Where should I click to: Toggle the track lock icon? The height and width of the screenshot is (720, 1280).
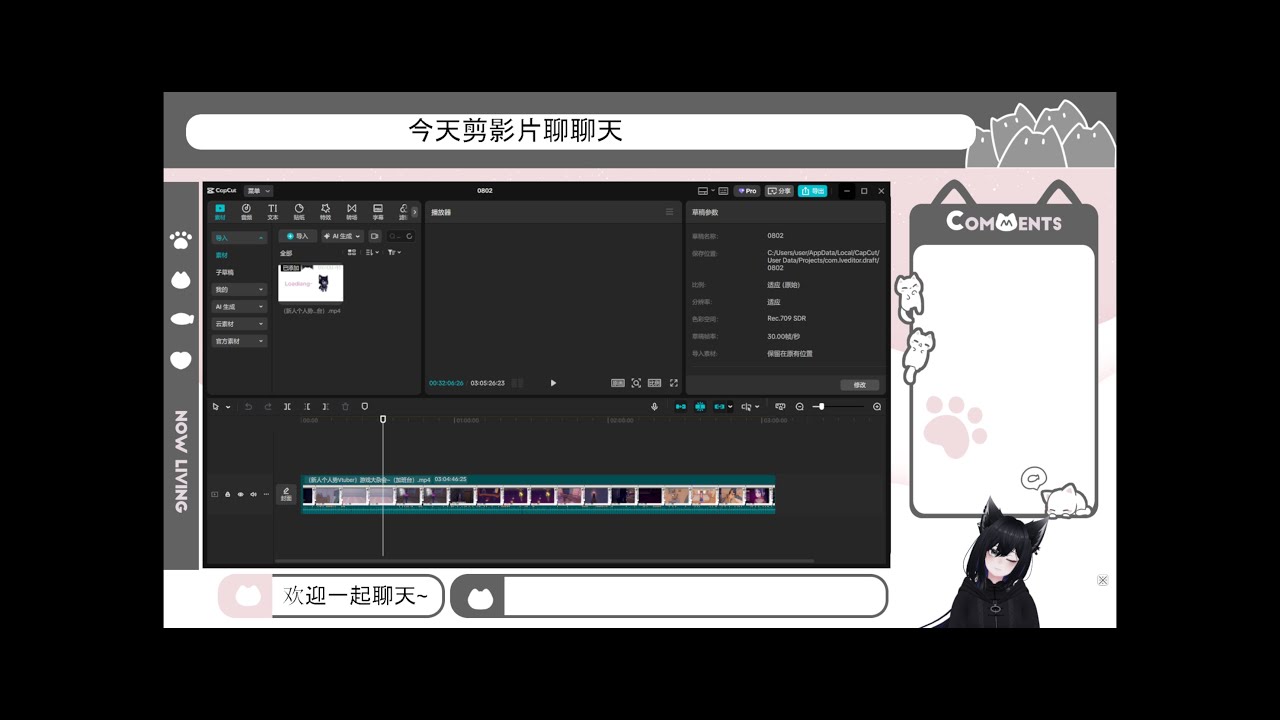(x=227, y=494)
